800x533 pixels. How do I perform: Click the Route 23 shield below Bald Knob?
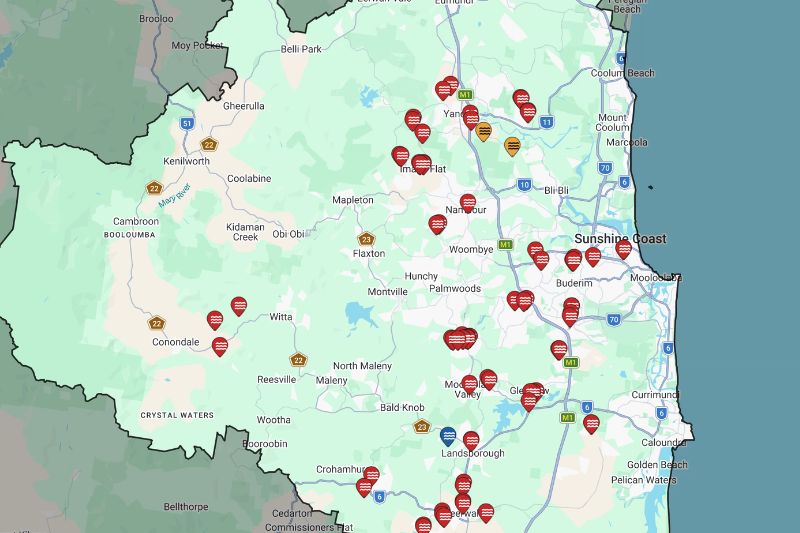[x=421, y=426]
